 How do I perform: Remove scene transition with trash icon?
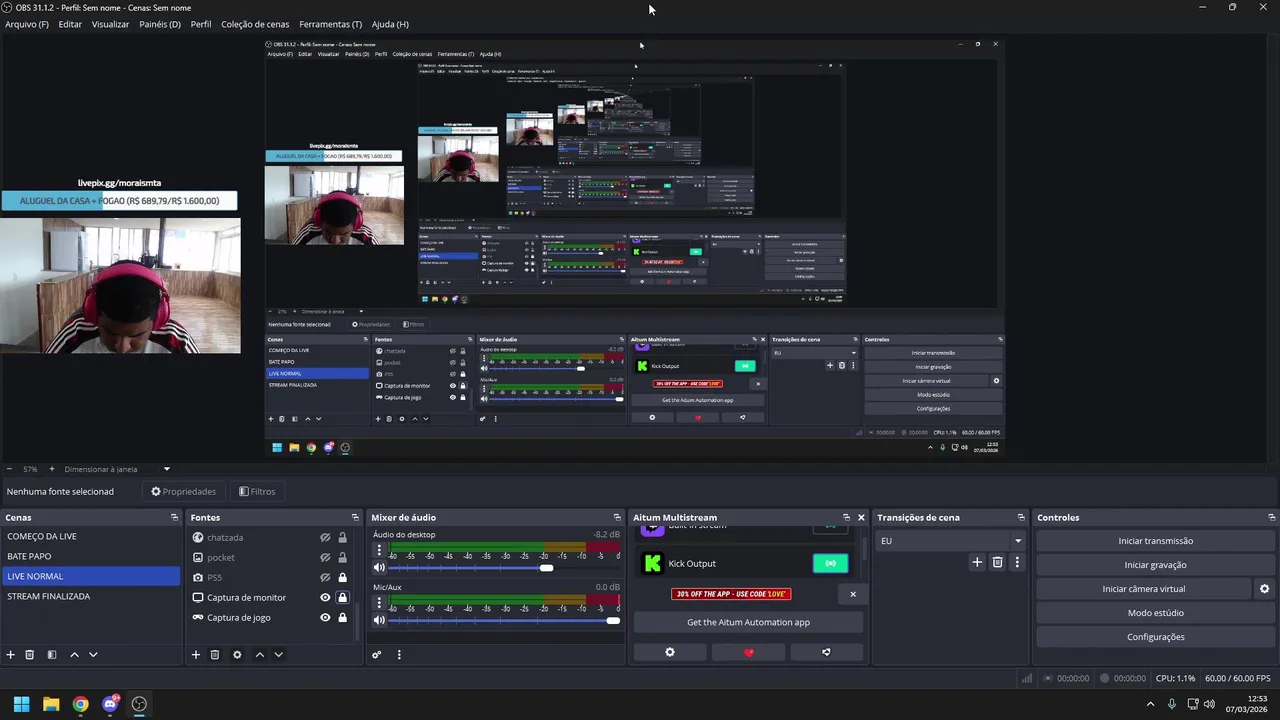[x=997, y=563]
